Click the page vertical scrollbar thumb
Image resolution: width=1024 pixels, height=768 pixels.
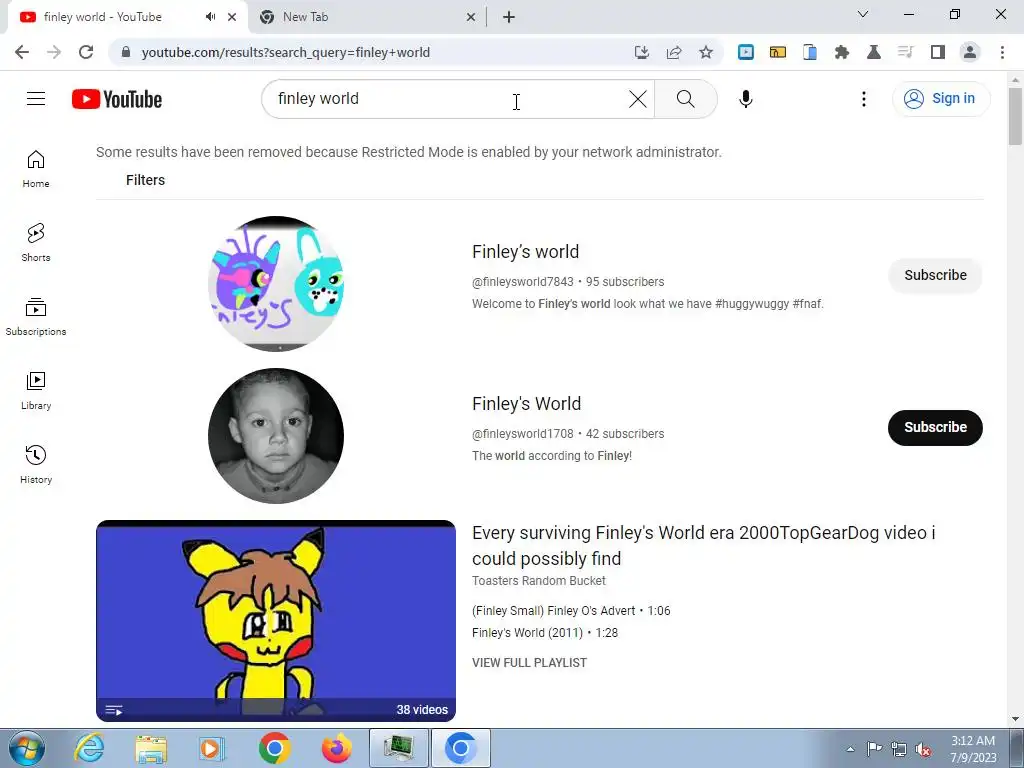pos(1015,116)
